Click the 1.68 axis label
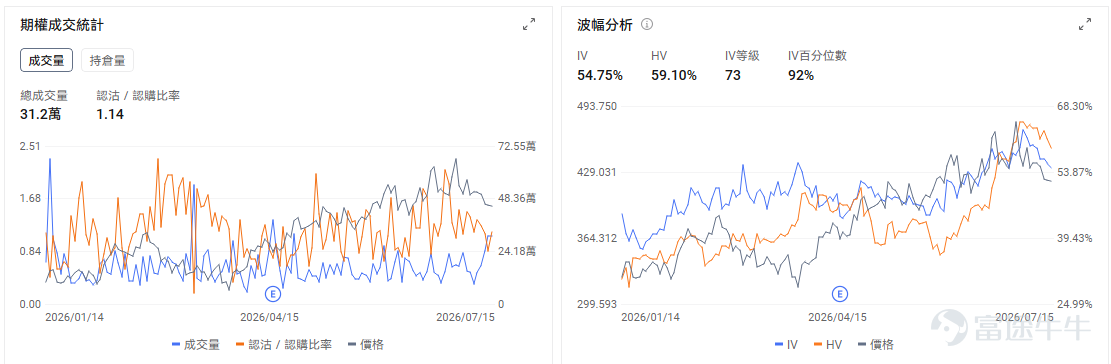1111x364 pixels. click(31, 198)
